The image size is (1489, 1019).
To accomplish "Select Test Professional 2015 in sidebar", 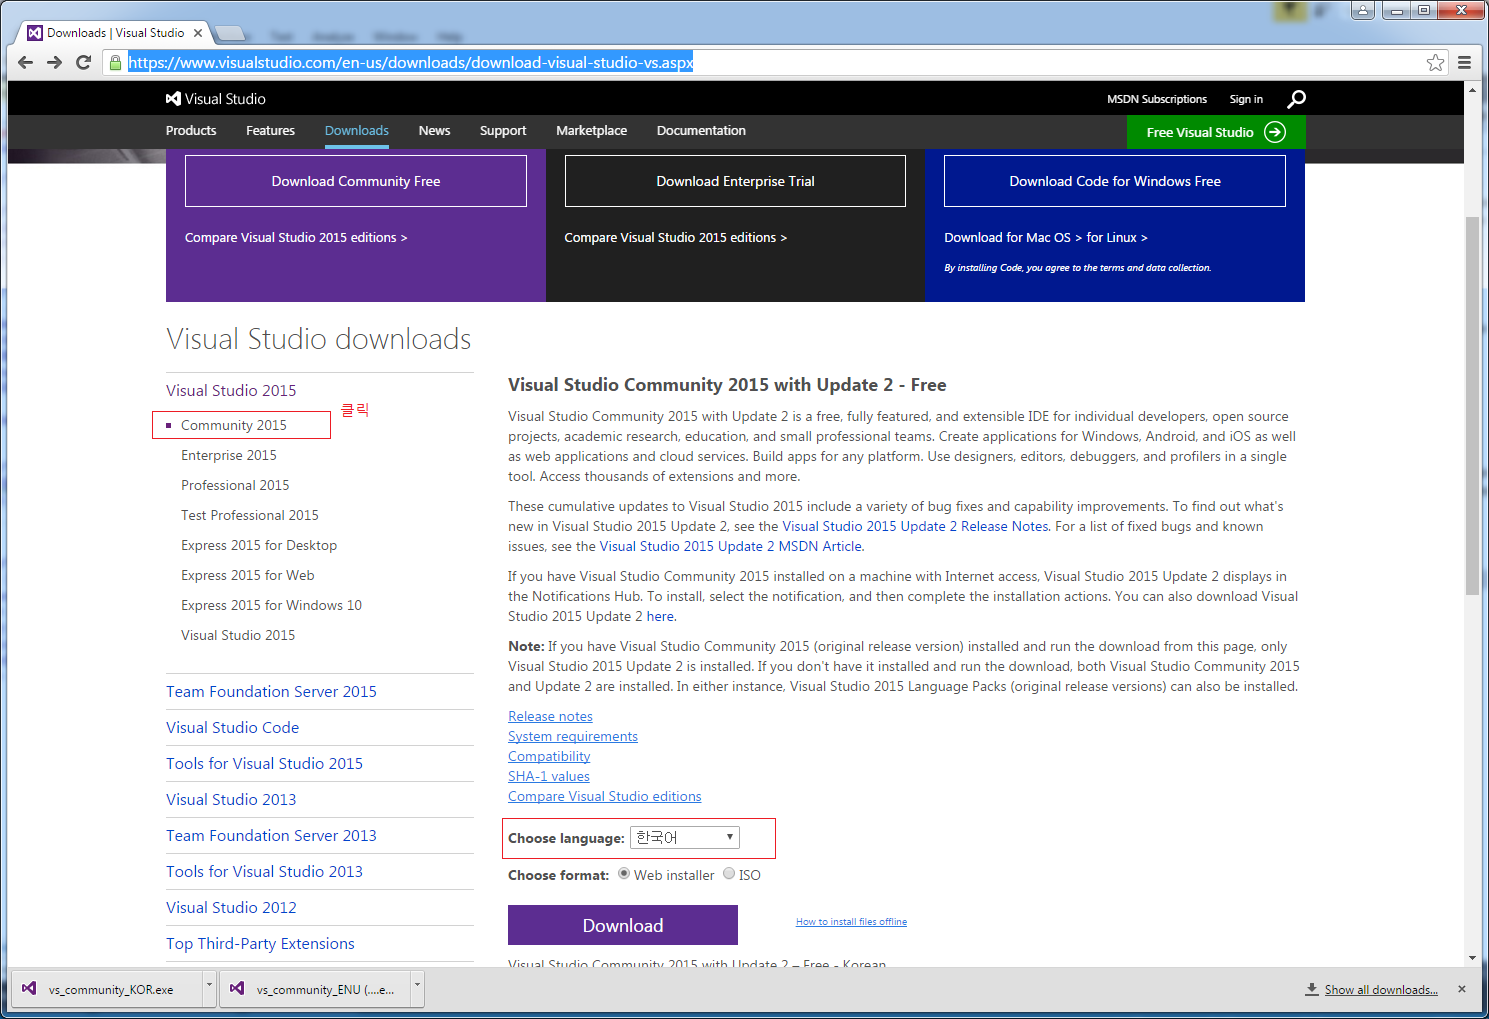I will tap(250, 515).
